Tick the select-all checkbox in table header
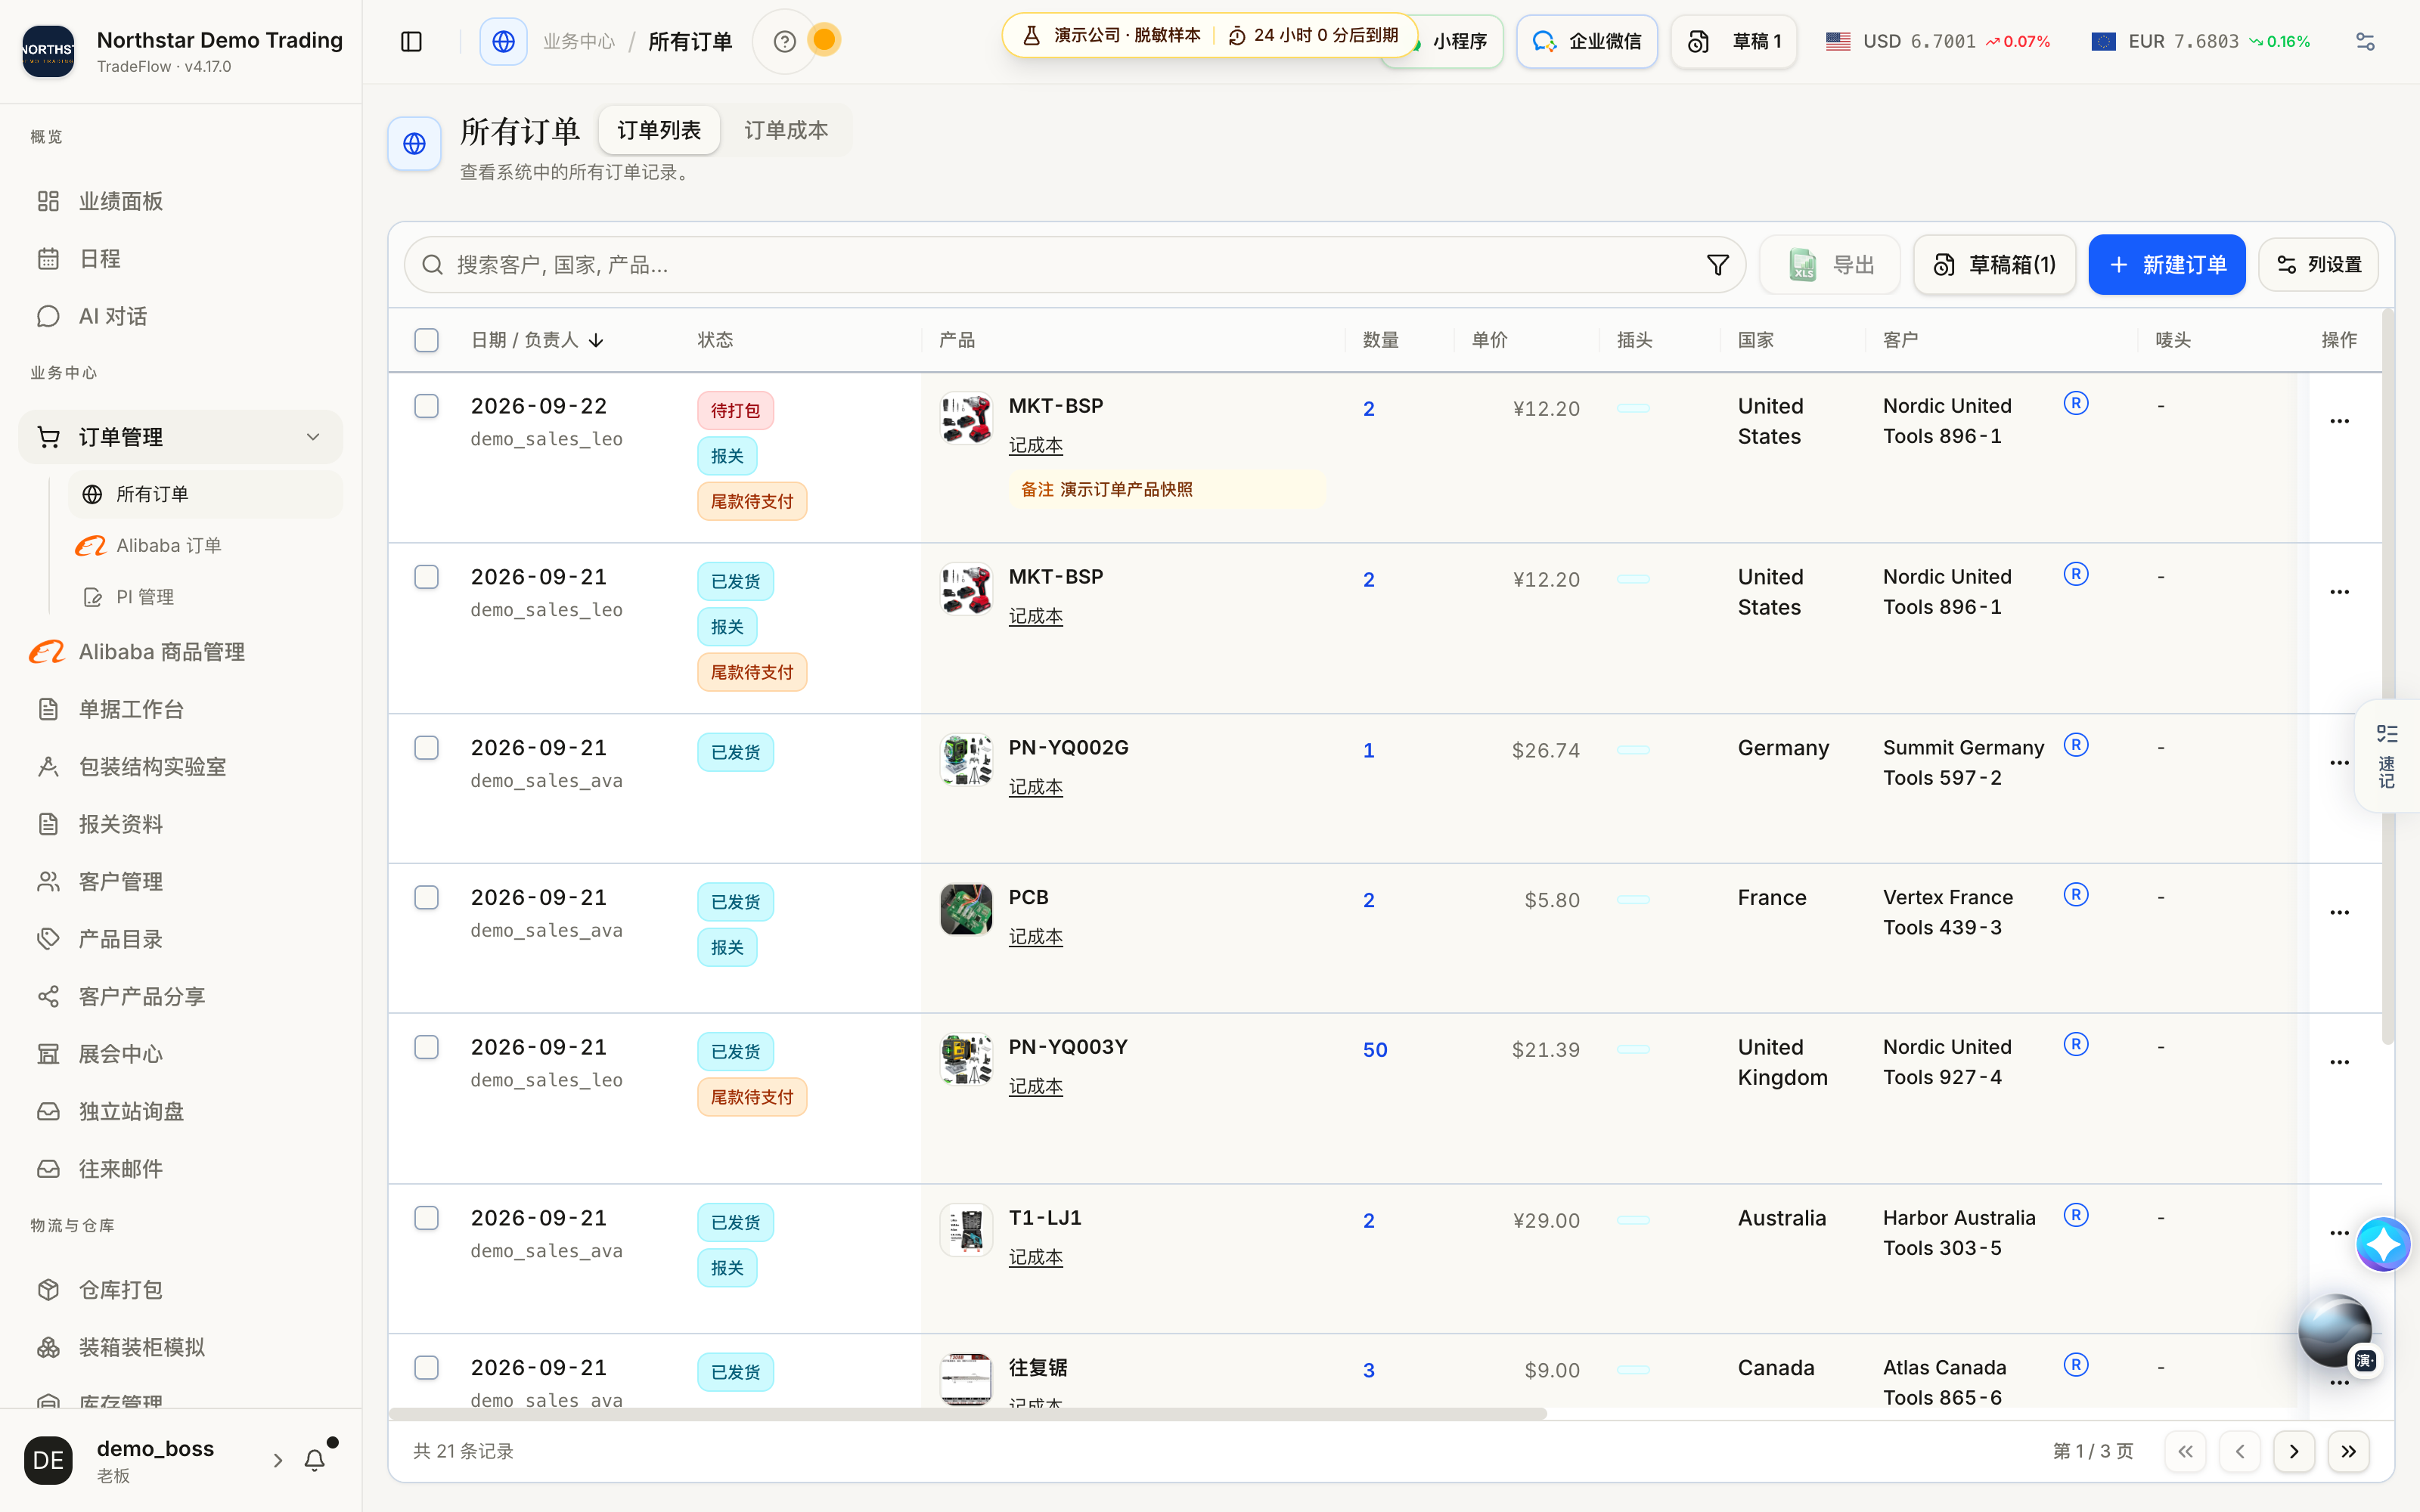 click(x=426, y=340)
